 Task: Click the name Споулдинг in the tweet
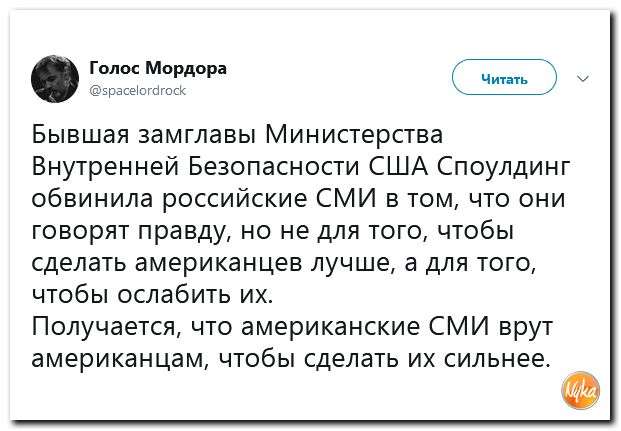click(x=503, y=166)
